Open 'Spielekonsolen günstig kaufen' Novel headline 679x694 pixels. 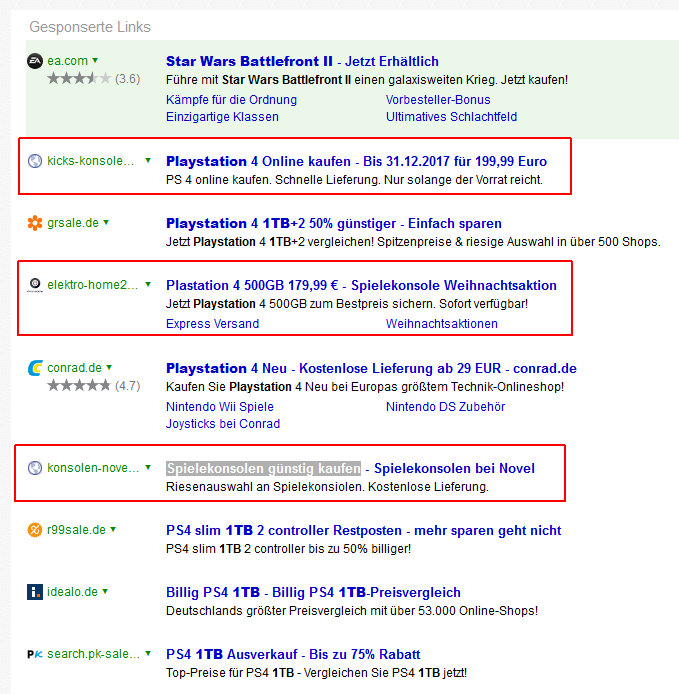351,468
